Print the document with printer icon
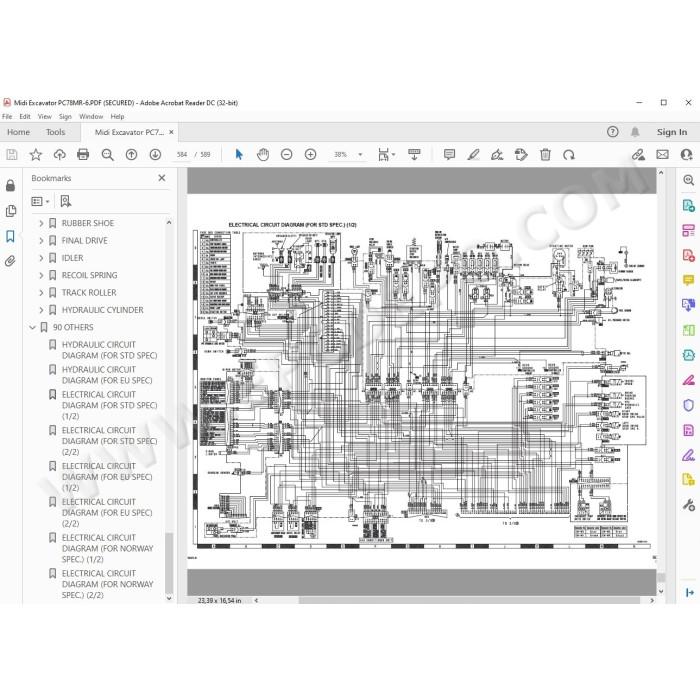This screenshot has width=700, height=700. (x=83, y=154)
